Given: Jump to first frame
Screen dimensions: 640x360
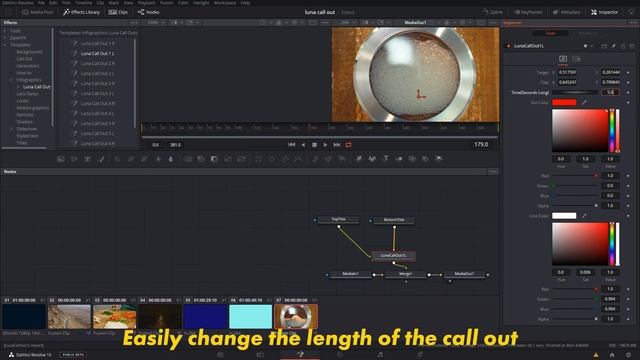Looking at the screenshot, I should 291,145.
